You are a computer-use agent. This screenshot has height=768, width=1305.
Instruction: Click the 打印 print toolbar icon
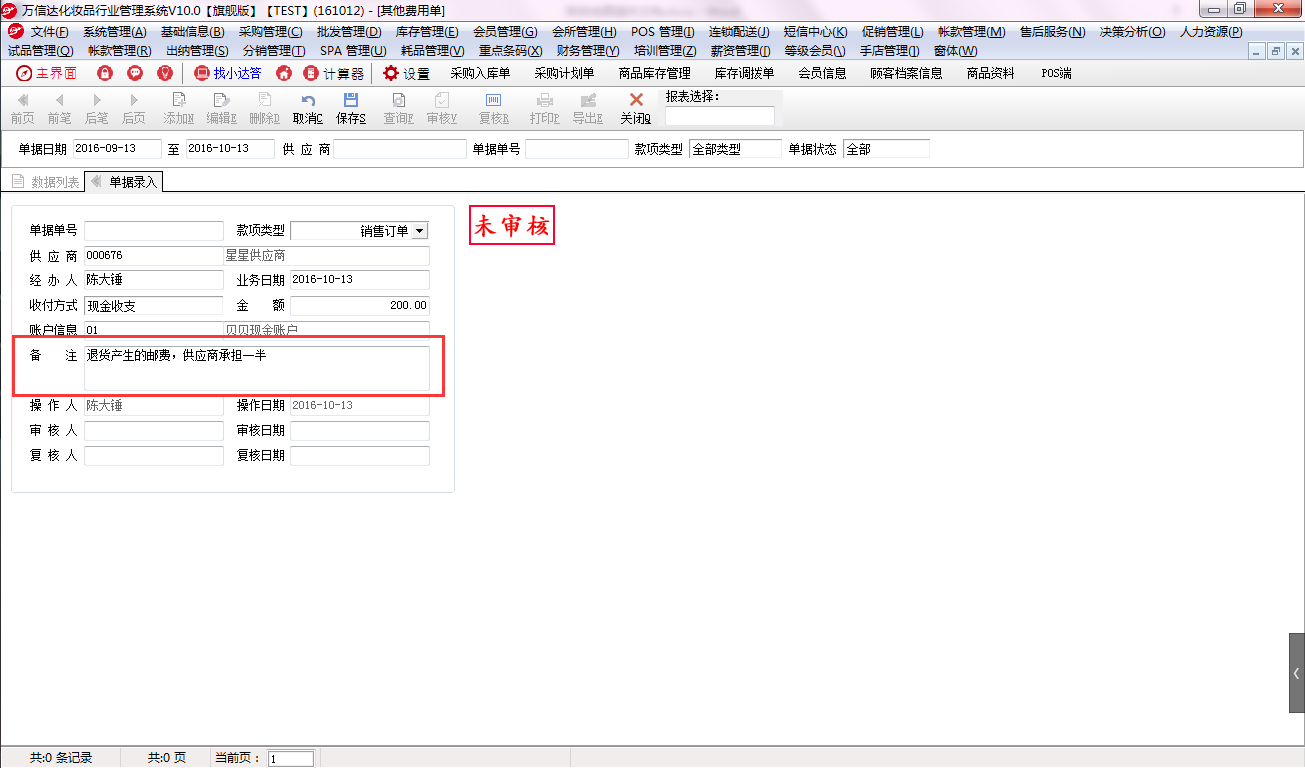(x=545, y=109)
